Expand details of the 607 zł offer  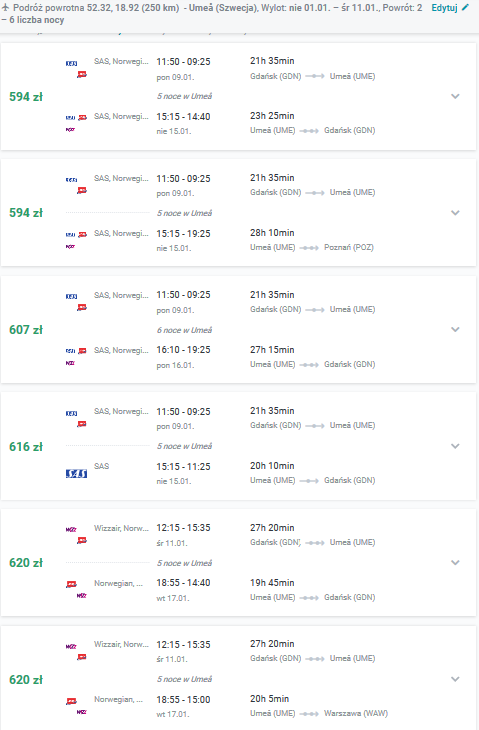(x=455, y=330)
